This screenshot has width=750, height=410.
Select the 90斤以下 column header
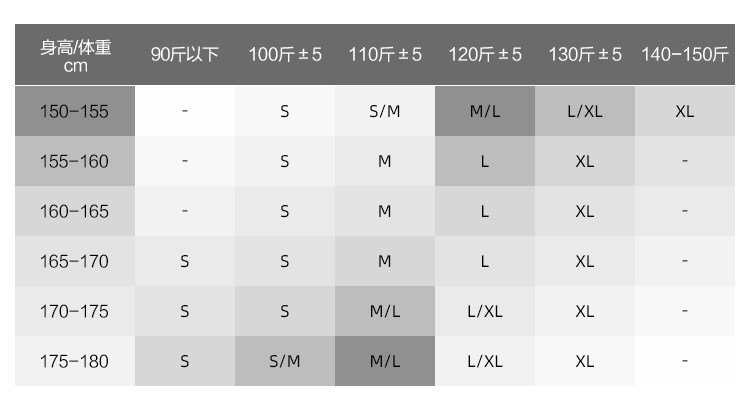pos(184,55)
